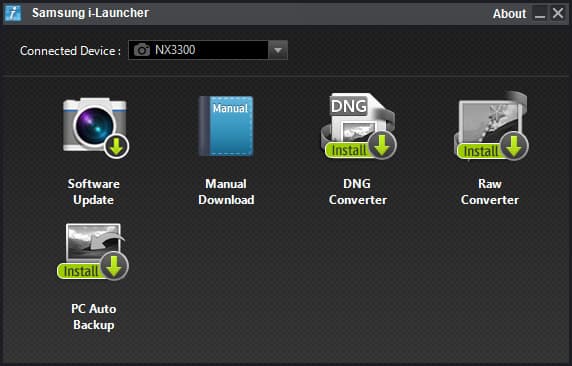The image size is (572, 366).
Task: Click the Software Update text label
Action: coord(93,192)
